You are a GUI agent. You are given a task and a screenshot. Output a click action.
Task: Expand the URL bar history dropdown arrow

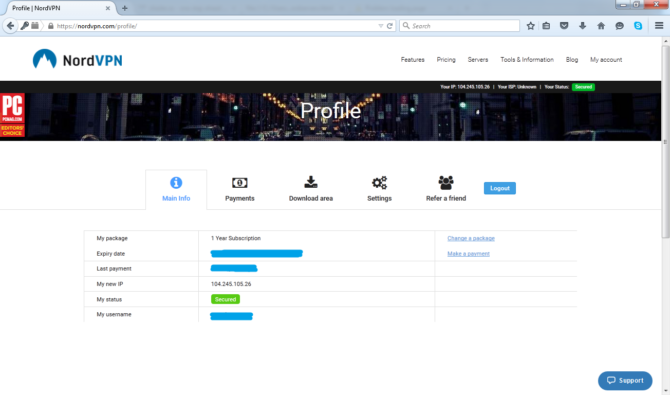tap(381, 26)
